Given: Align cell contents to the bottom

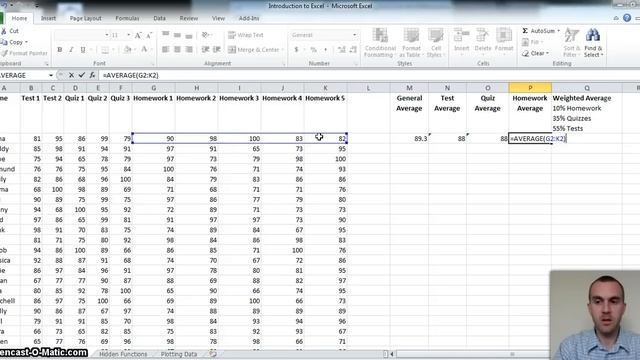Looking at the screenshot, I should tap(189, 35).
